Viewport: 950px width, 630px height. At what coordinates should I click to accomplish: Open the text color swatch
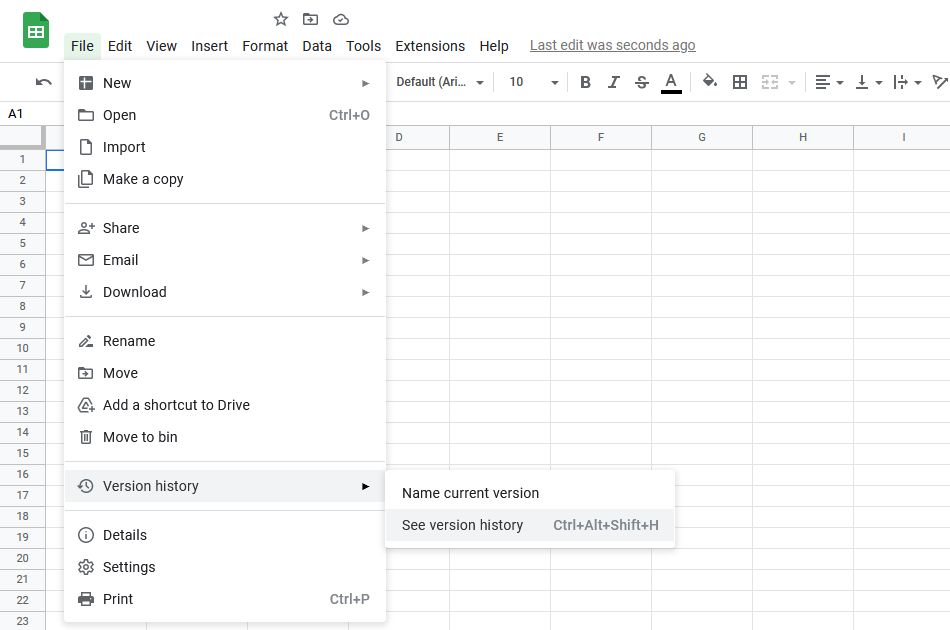coord(671,82)
